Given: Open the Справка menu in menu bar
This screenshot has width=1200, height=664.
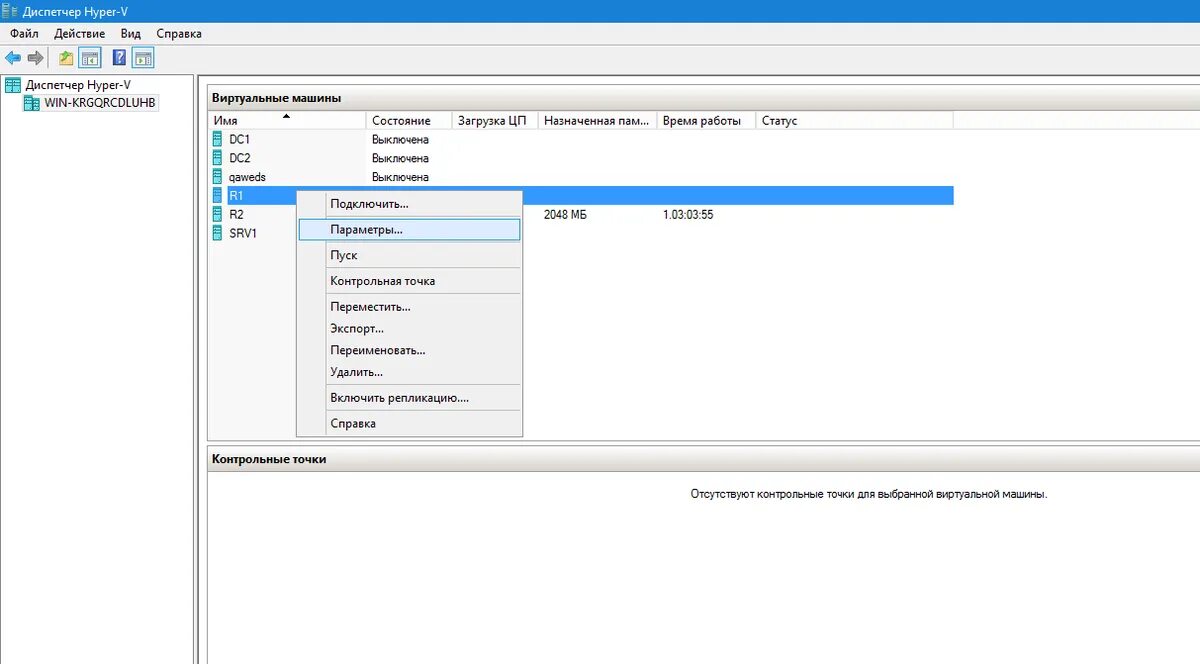Looking at the screenshot, I should (179, 33).
